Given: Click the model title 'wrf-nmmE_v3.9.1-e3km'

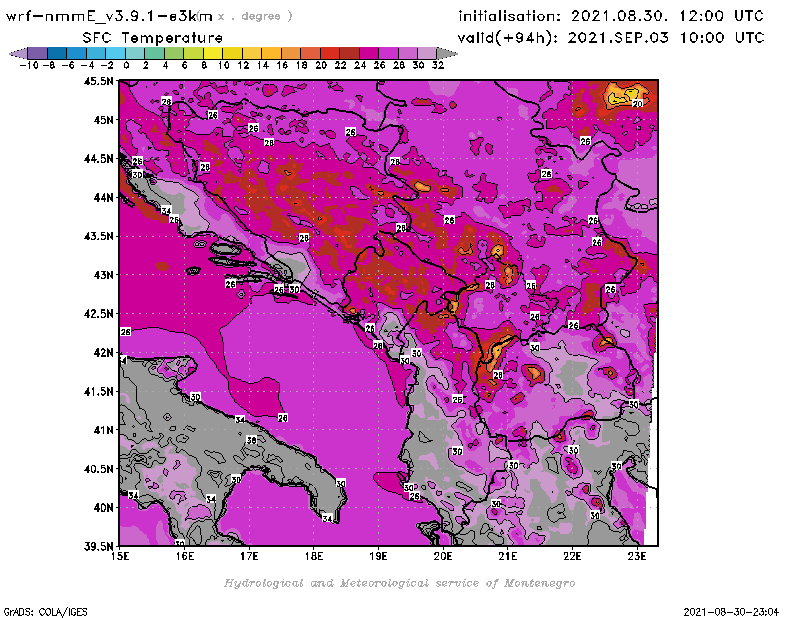Looking at the screenshot, I should point(109,16).
